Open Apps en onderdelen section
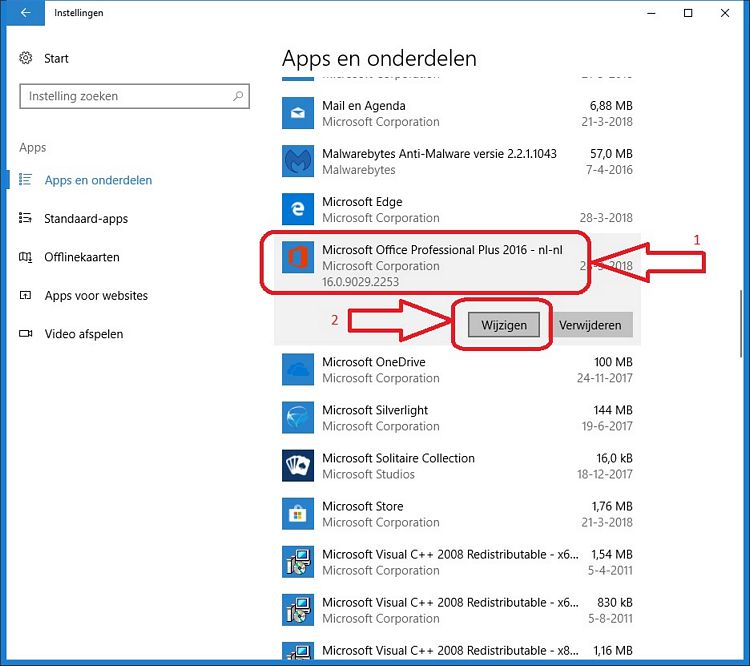The height and width of the screenshot is (666, 750). (x=98, y=180)
